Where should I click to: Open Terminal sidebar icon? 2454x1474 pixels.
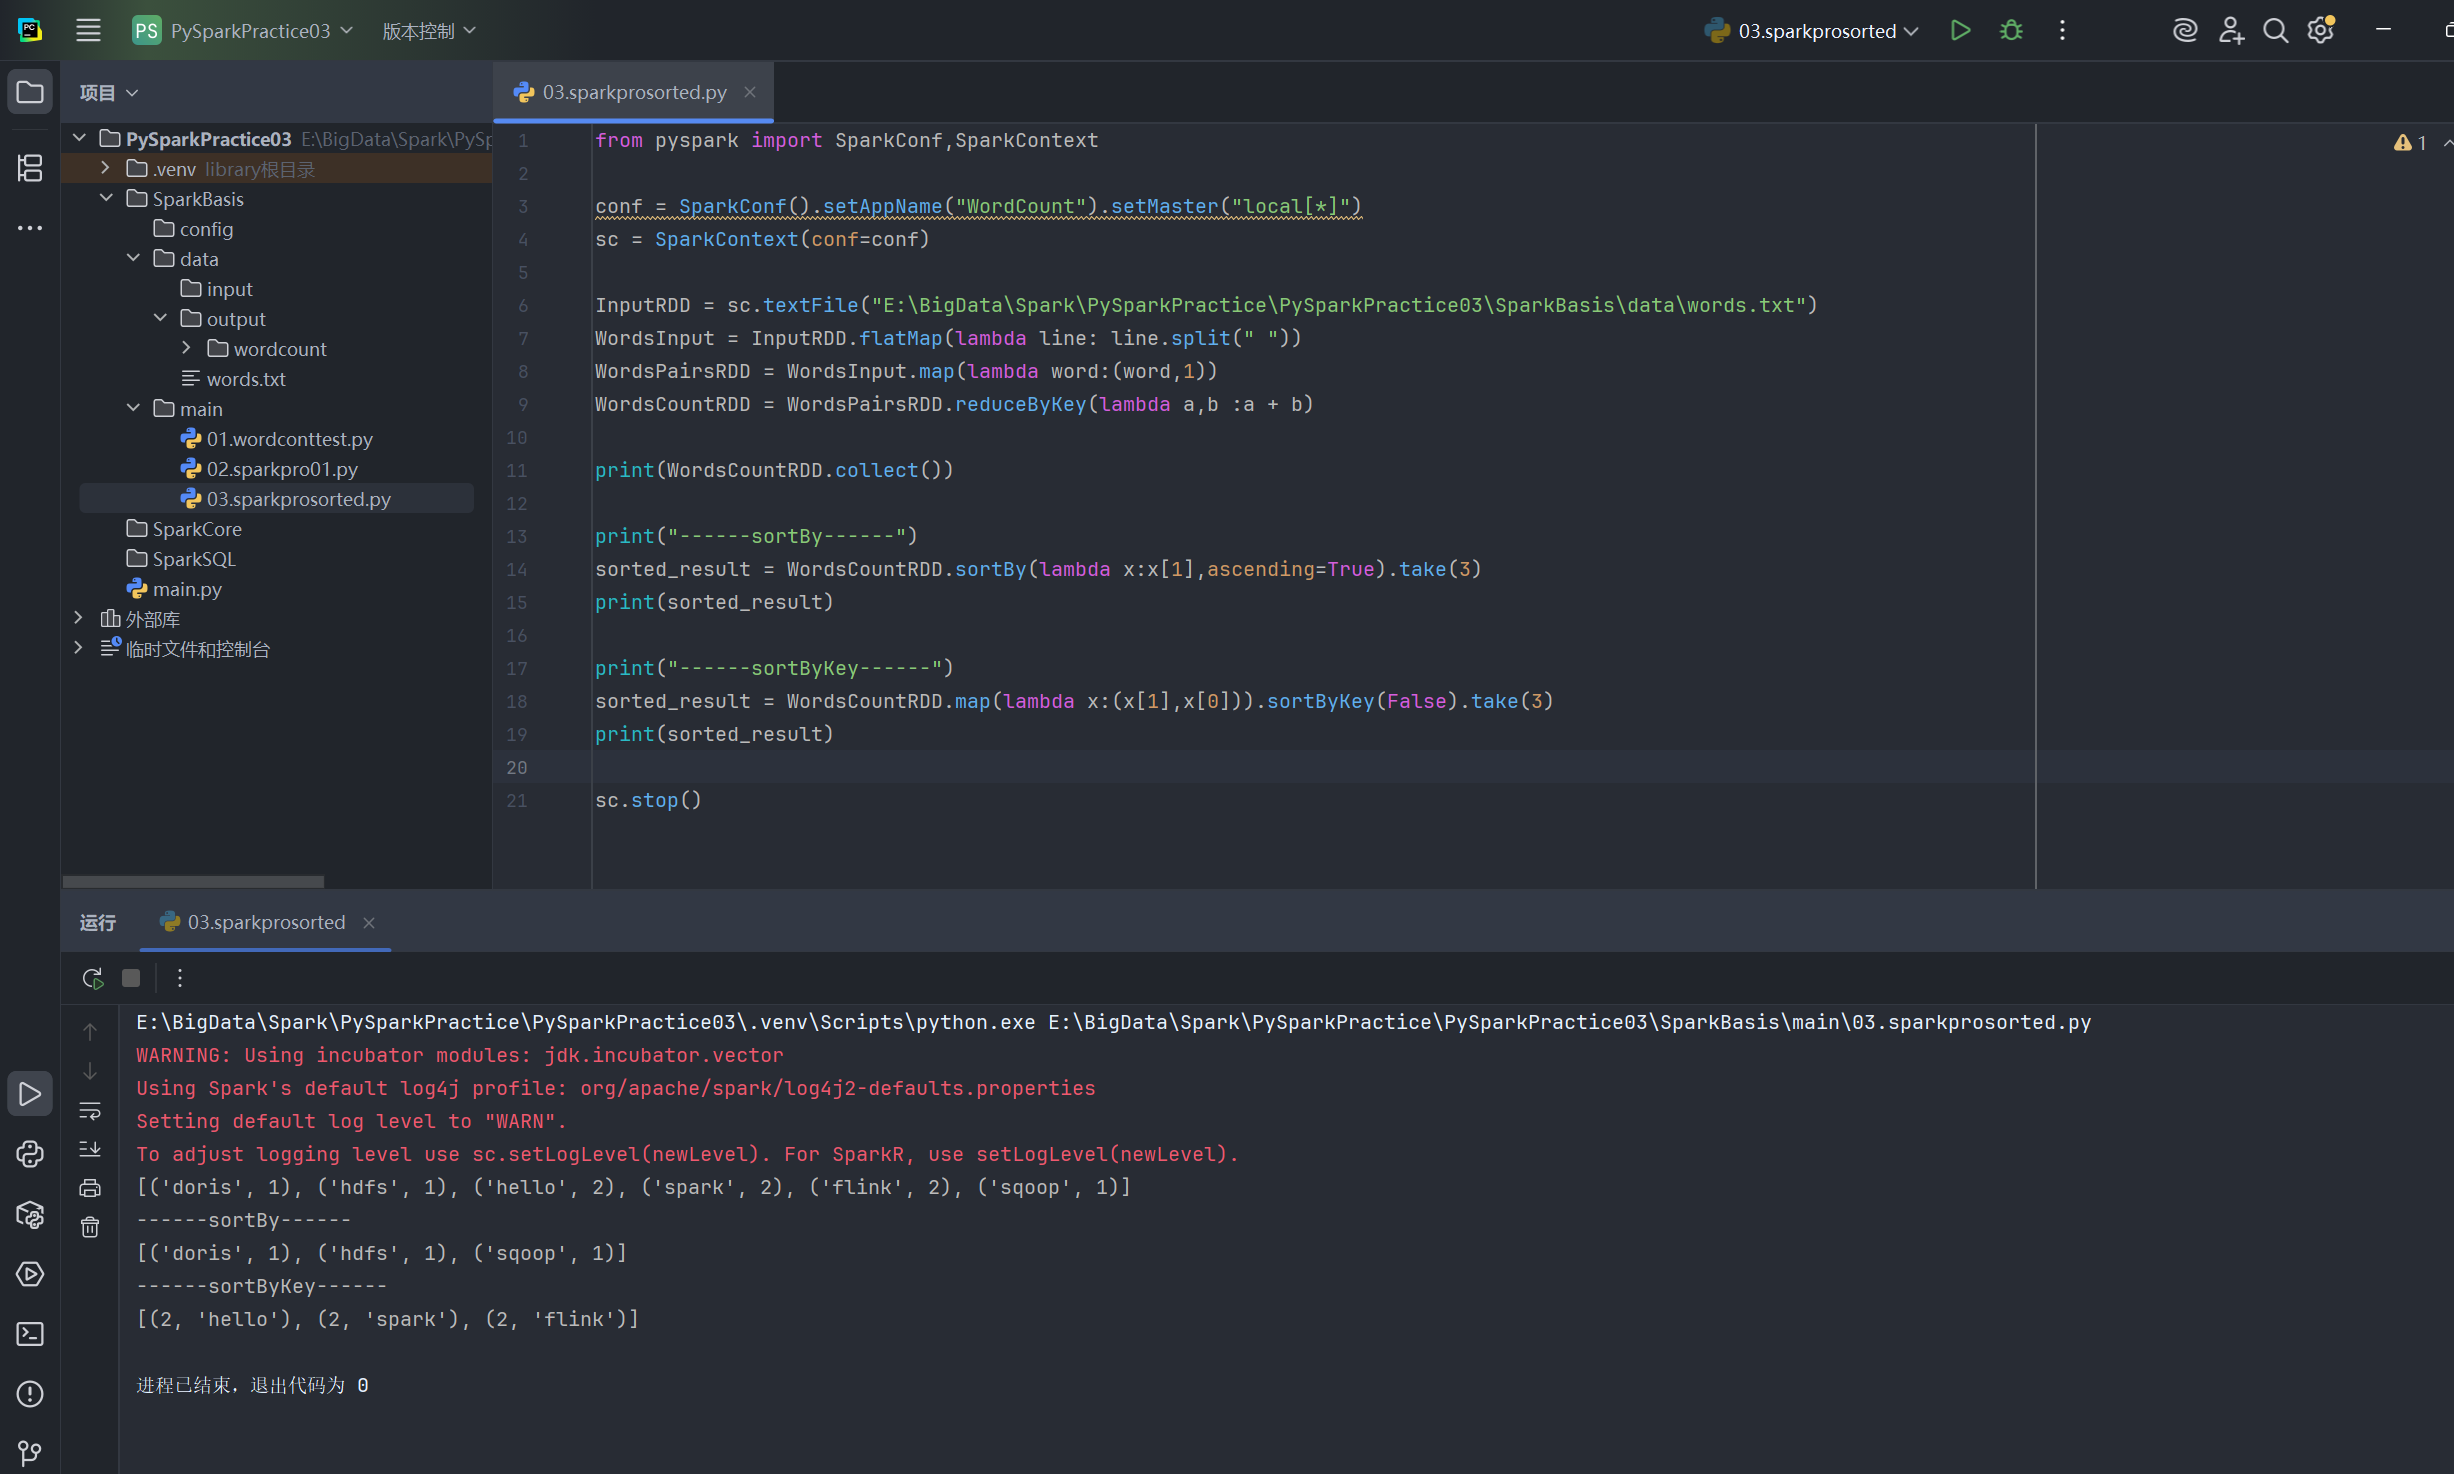click(x=30, y=1334)
